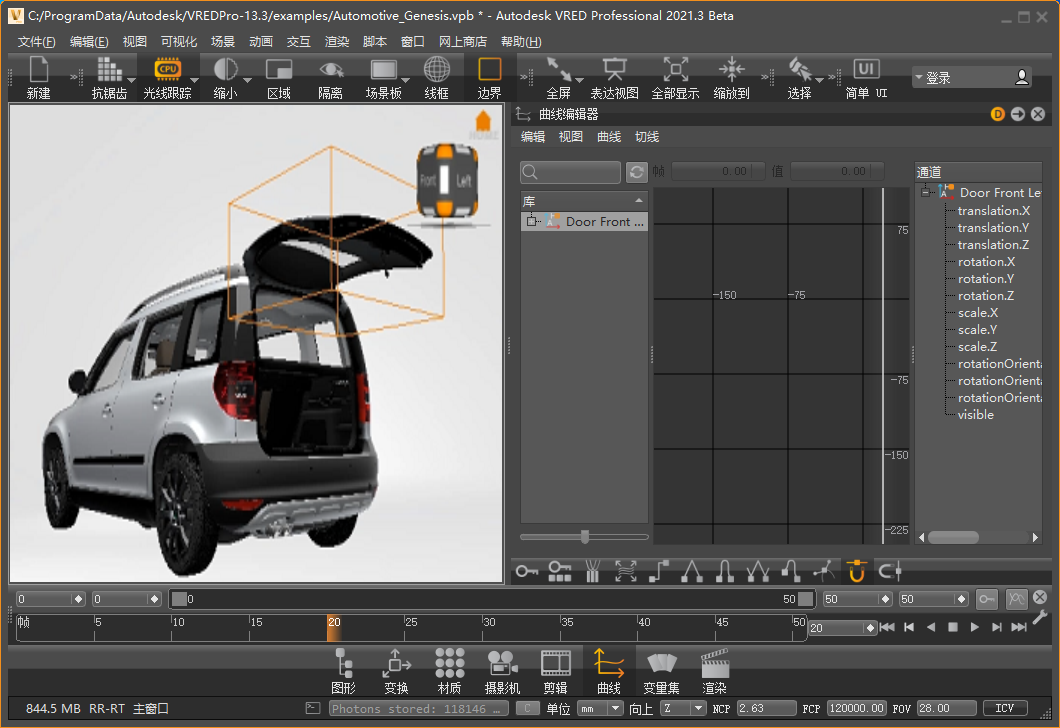Viewport: 1060px width, 728px height.
Task: Open the 向上 Z axis dropdown
Action: [682, 708]
